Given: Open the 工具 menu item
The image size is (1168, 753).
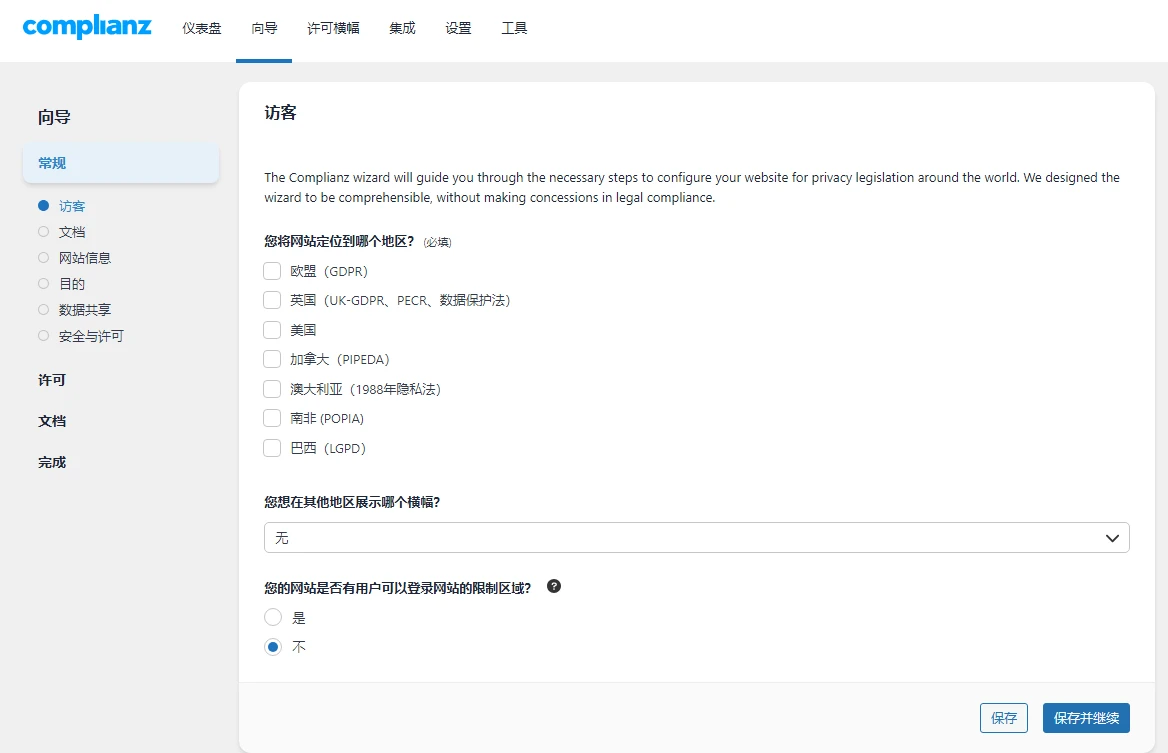Looking at the screenshot, I should pos(514,28).
